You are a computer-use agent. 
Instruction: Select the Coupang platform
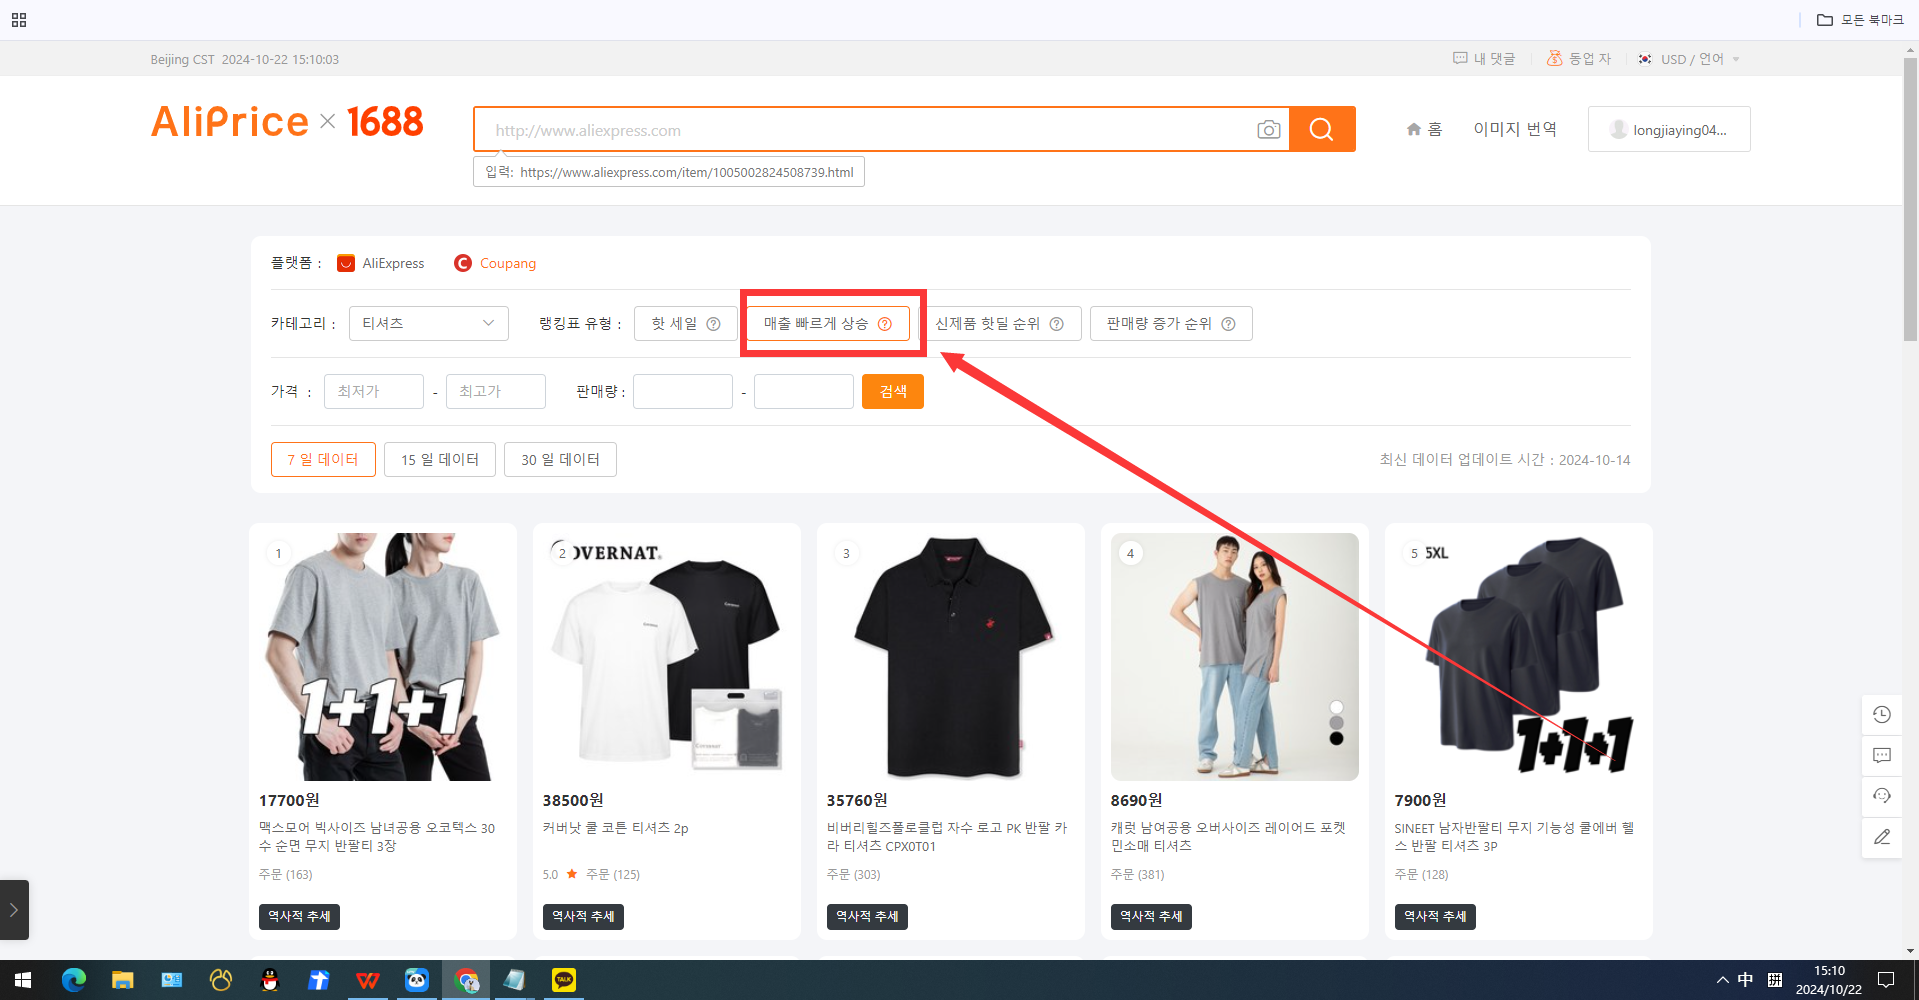(495, 263)
